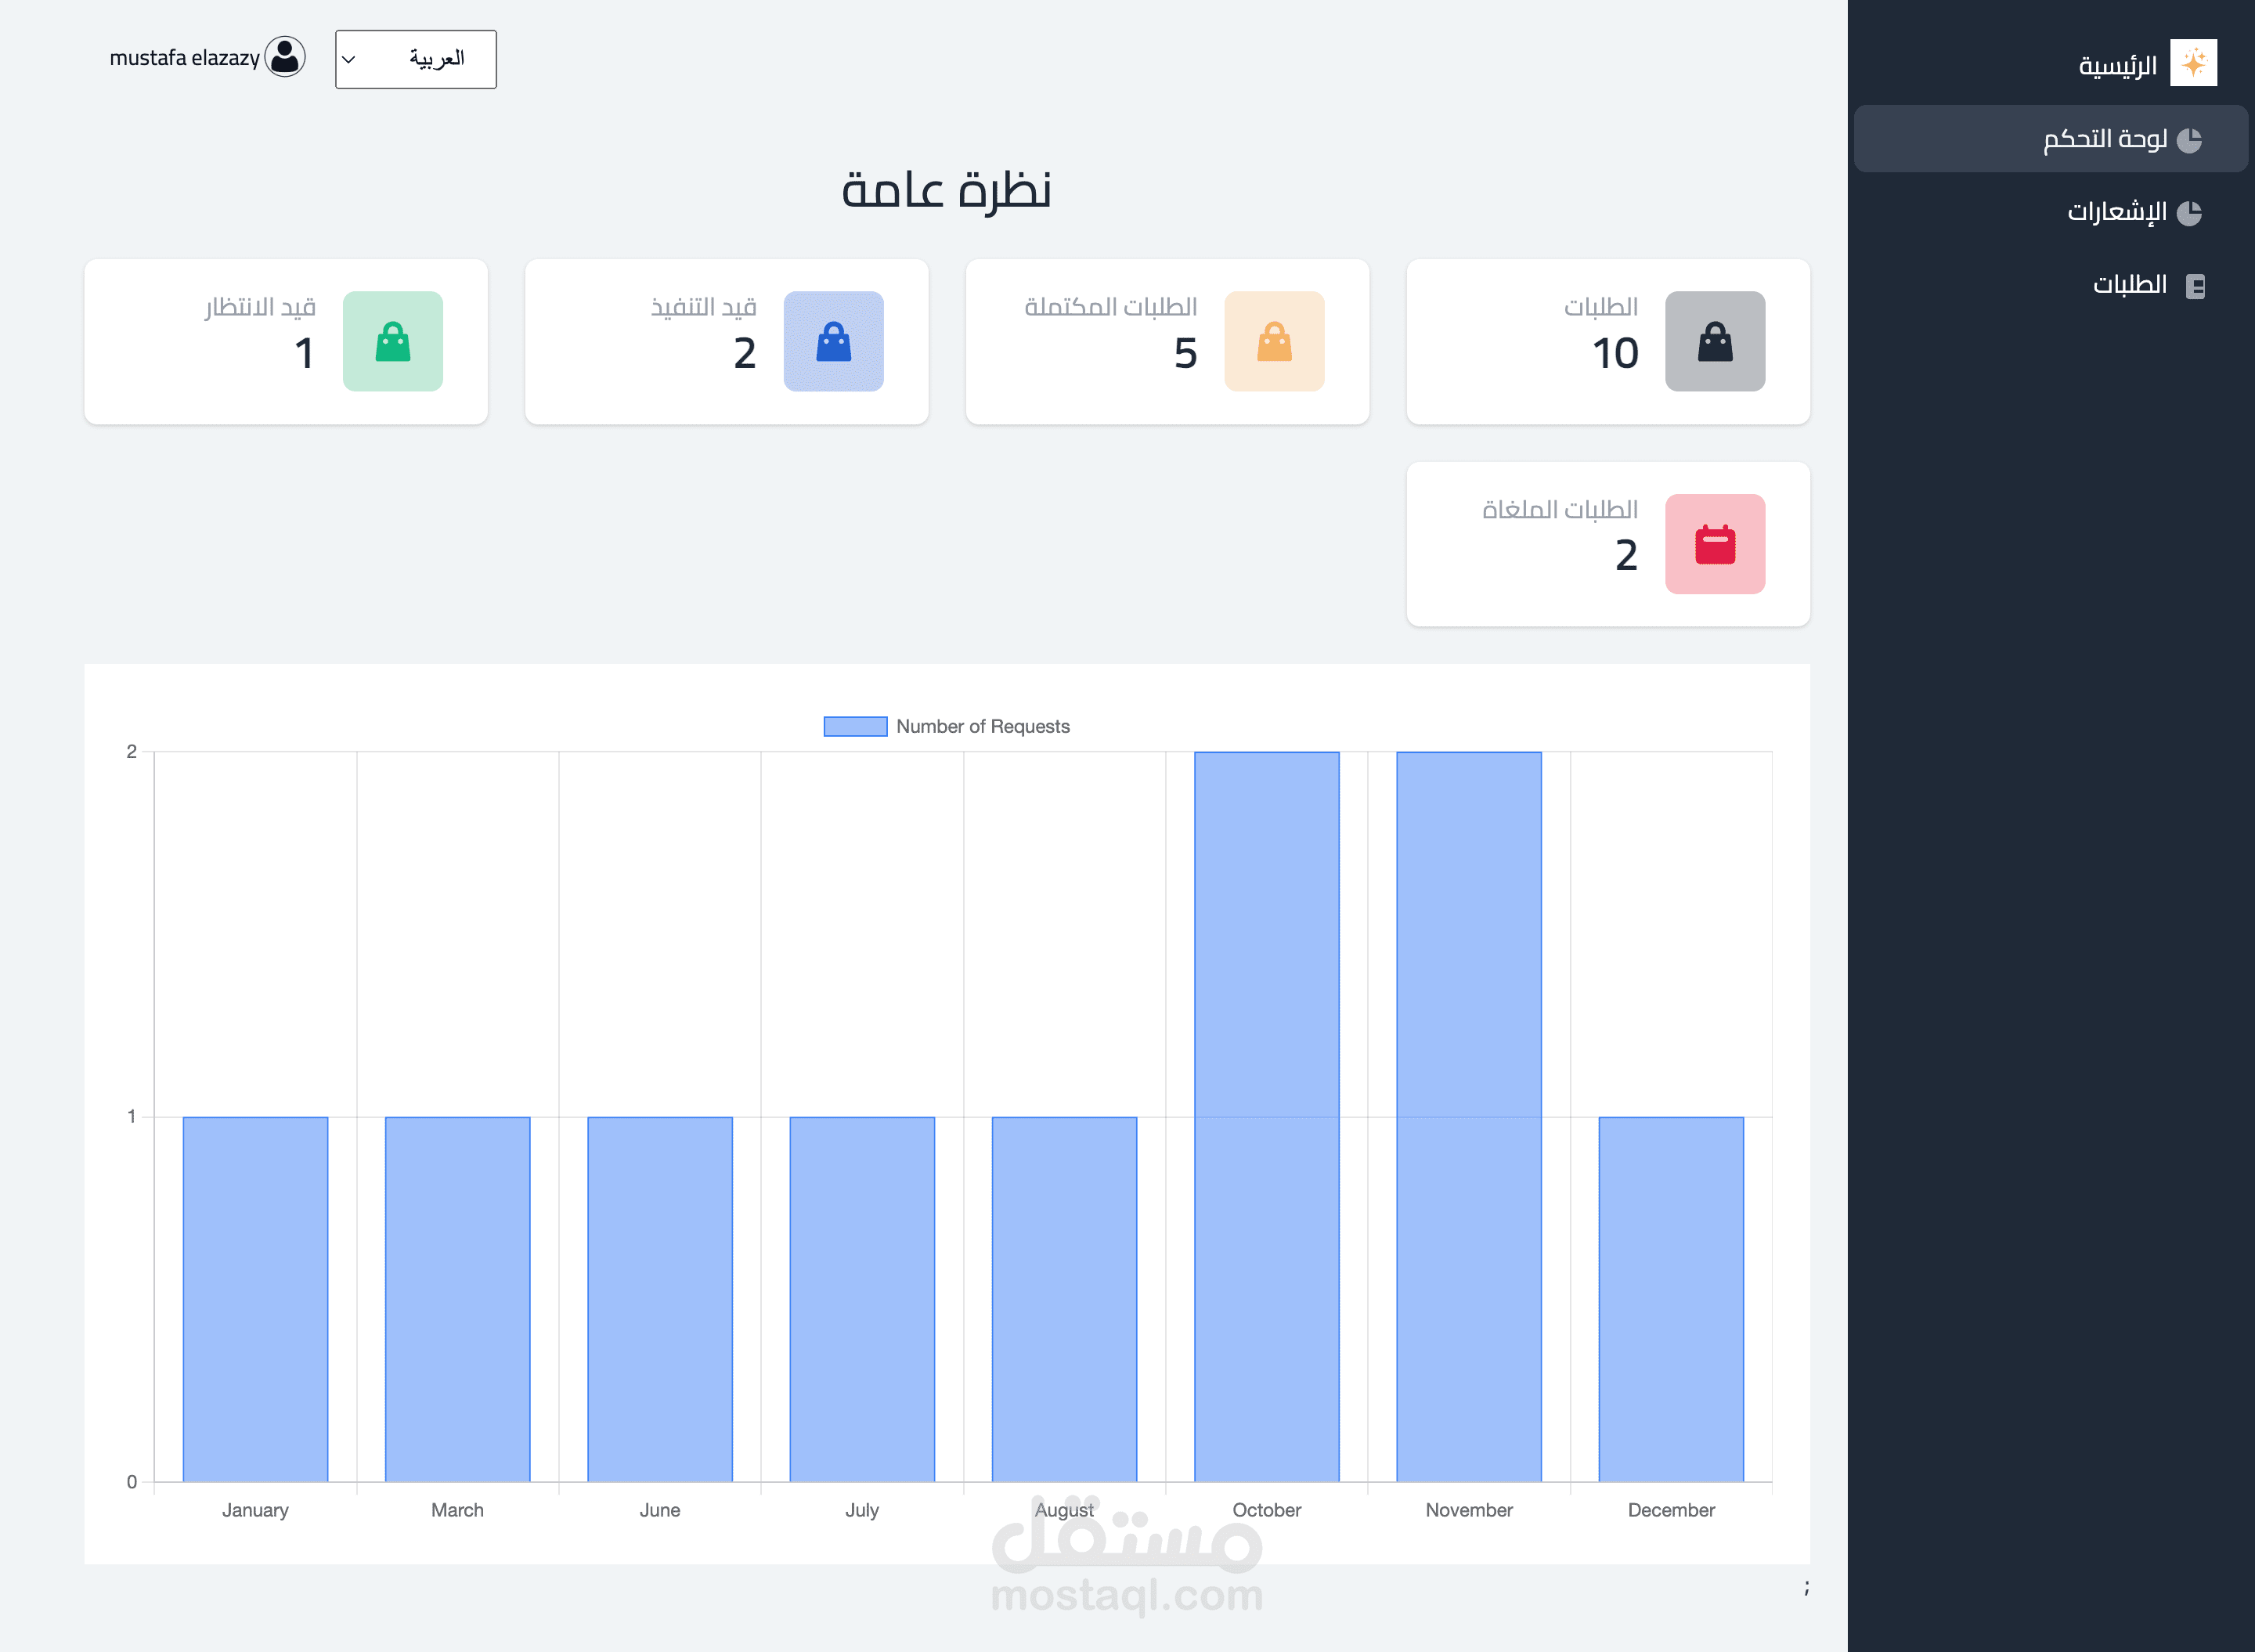
Task: Click the red calendar cancelled orders icon
Action: 1714,544
